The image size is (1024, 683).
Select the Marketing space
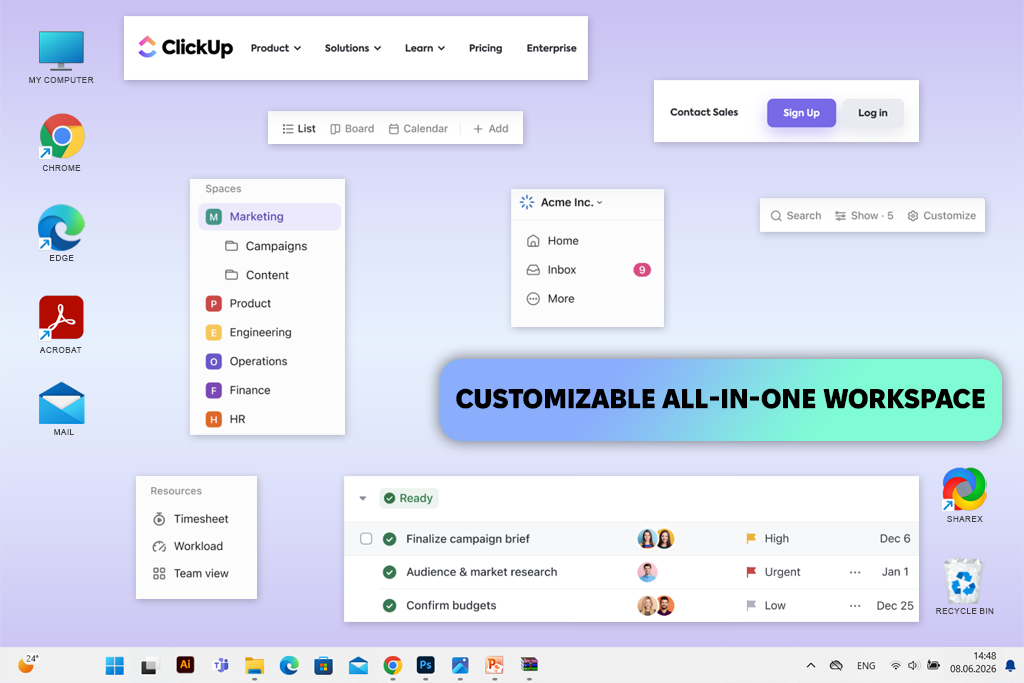(269, 217)
